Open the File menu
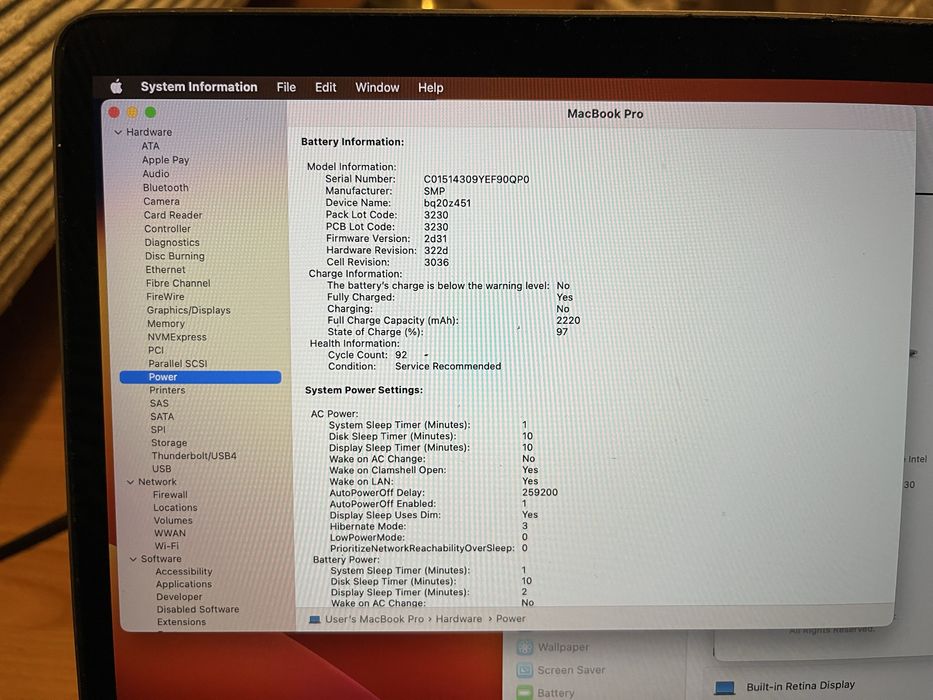 pos(286,88)
